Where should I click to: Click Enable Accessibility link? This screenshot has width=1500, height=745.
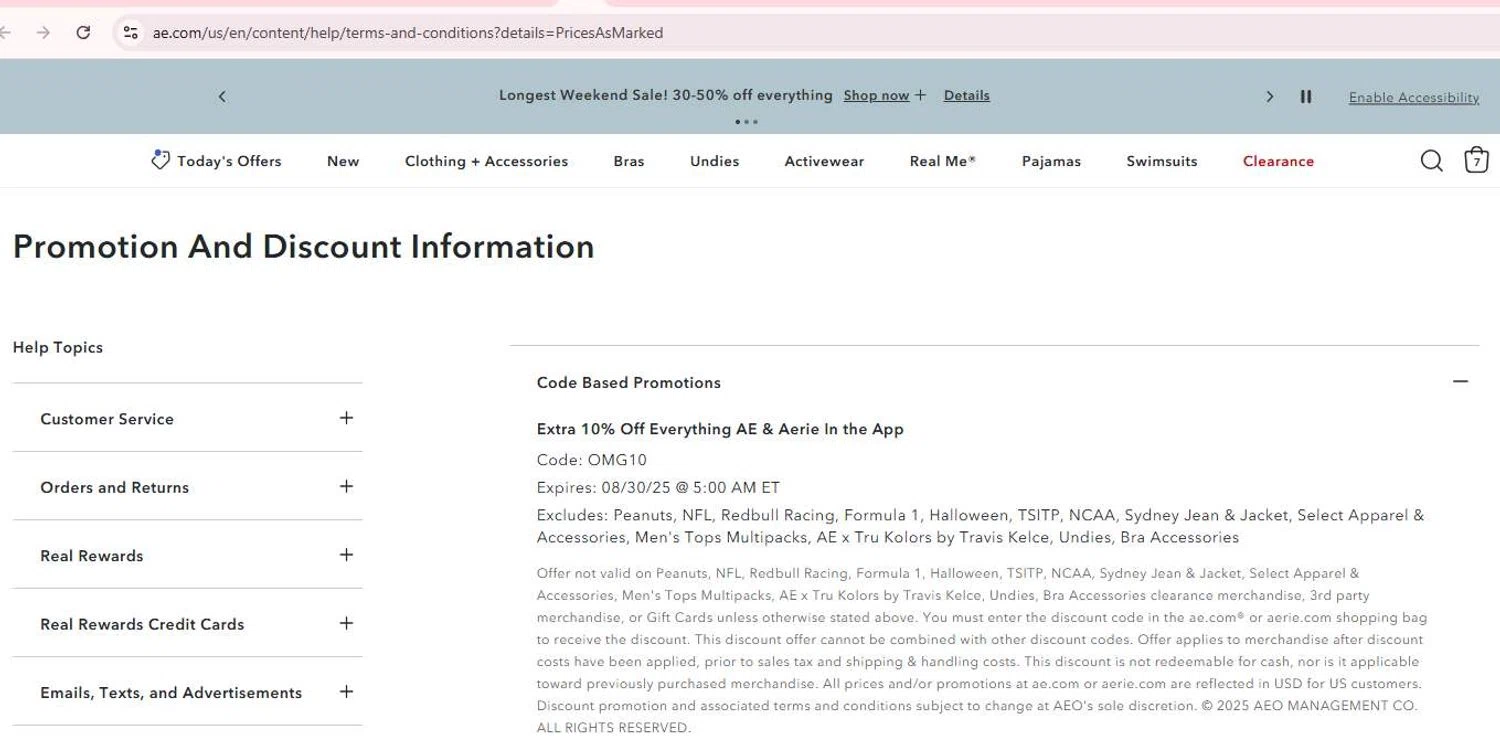(1414, 97)
